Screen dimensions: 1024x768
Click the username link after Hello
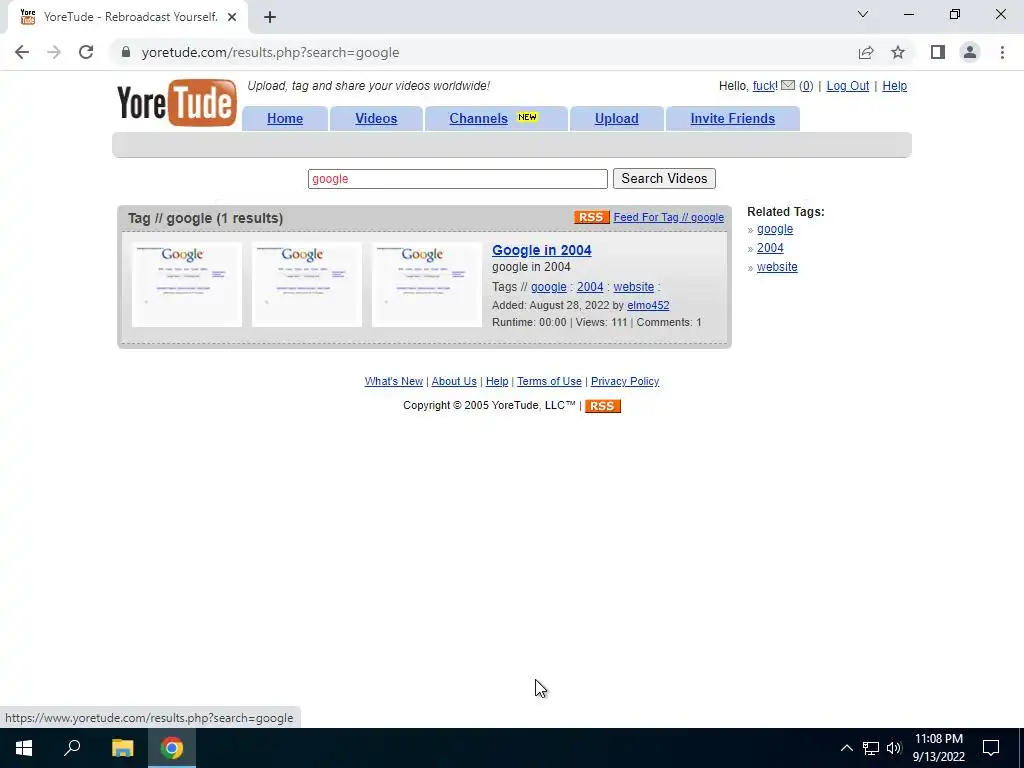coord(764,86)
